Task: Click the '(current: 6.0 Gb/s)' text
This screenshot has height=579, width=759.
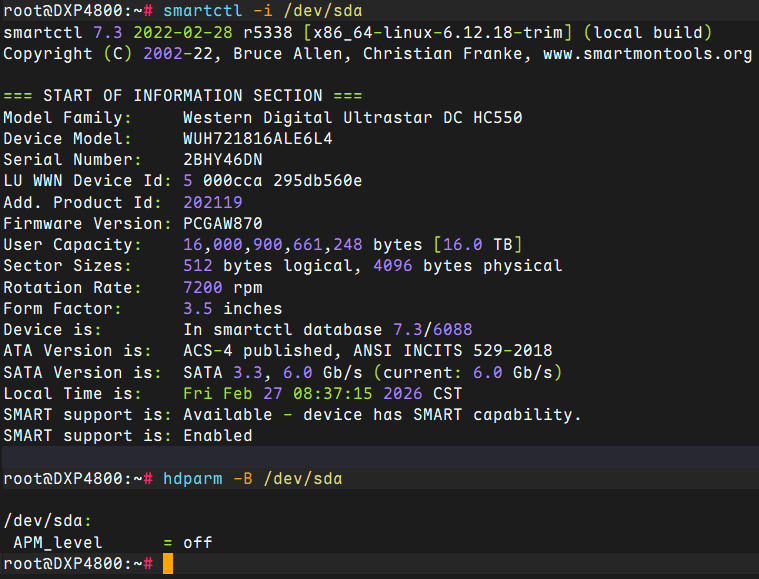Action: [468, 373]
